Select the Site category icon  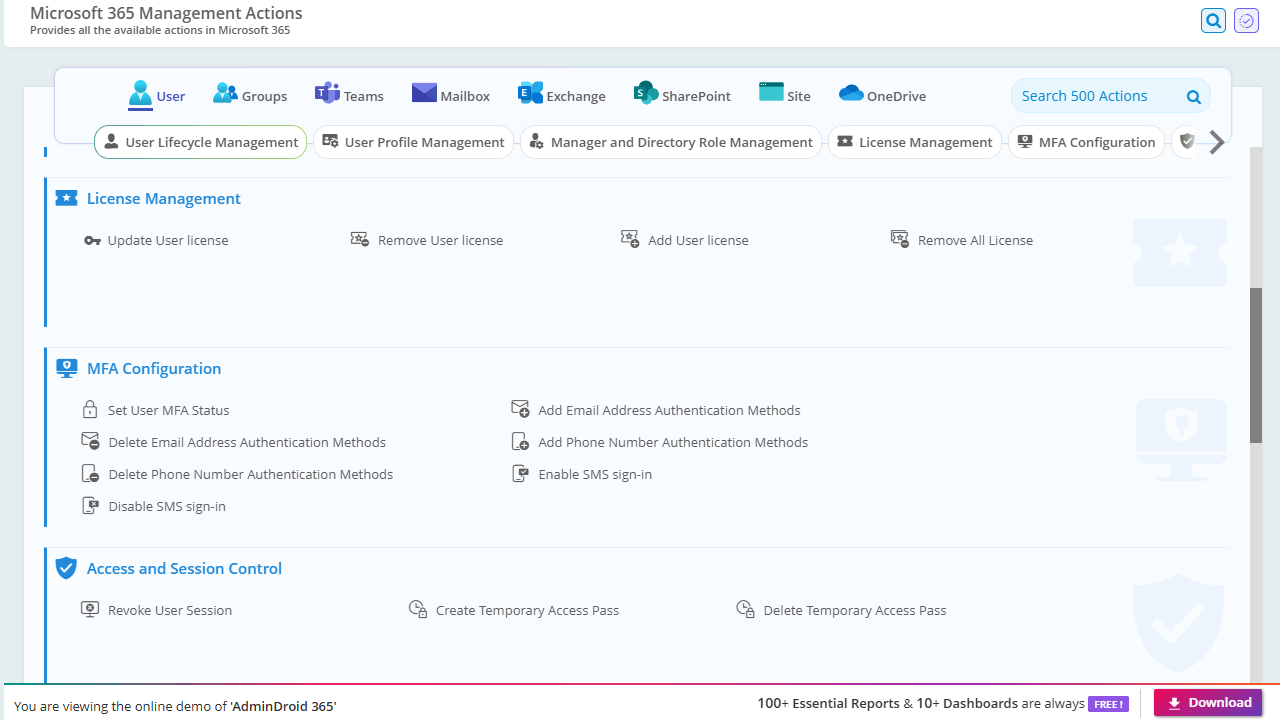click(x=771, y=92)
